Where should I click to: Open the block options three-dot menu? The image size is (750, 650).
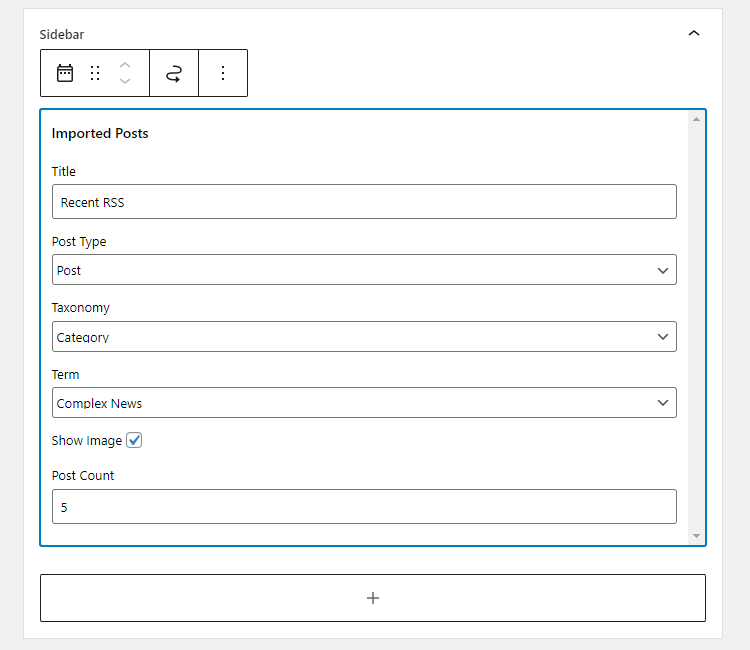(x=223, y=73)
